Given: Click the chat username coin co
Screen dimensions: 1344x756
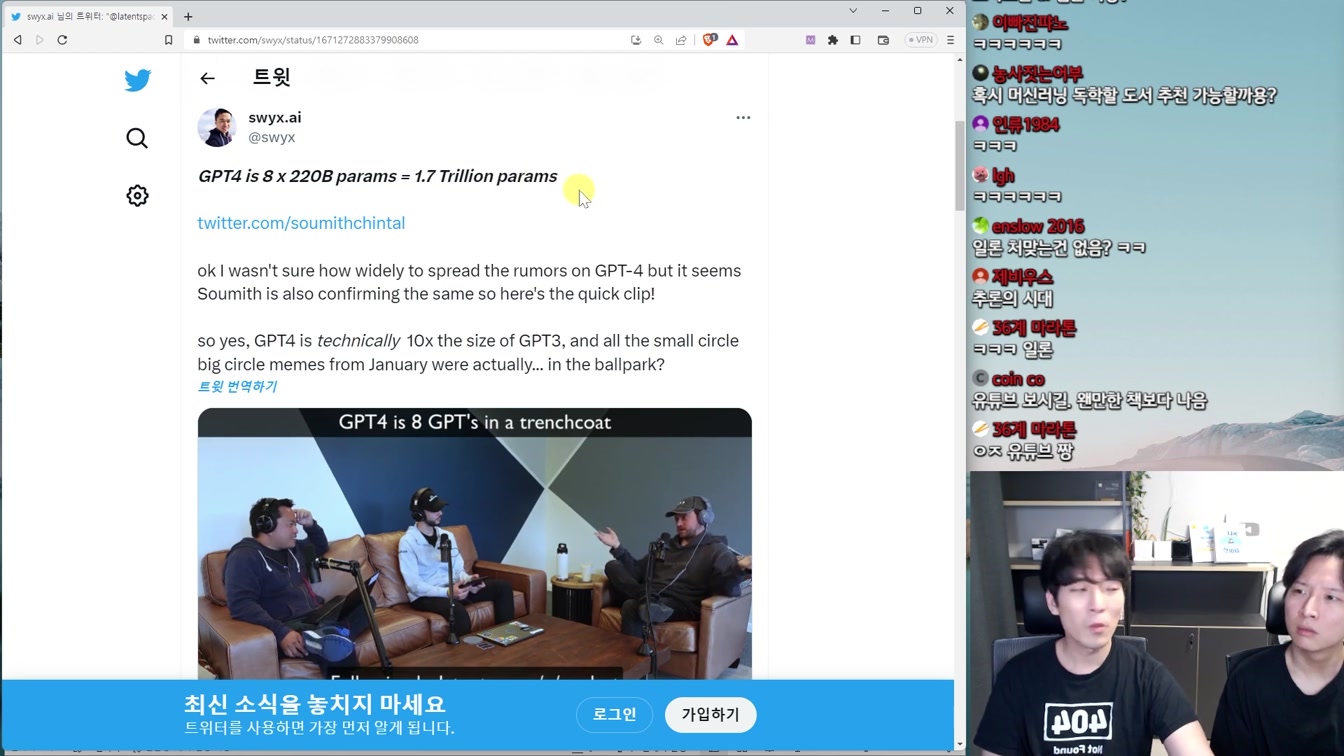Looking at the screenshot, I should tap(1018, 379).
